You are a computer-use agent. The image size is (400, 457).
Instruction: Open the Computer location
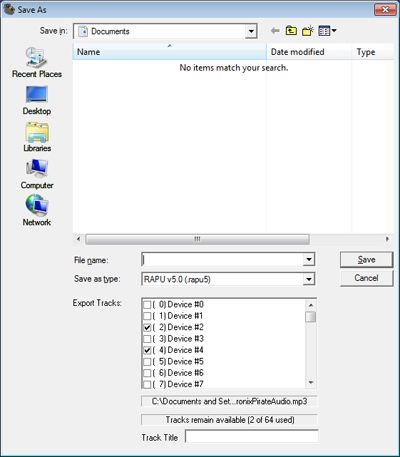coord(37,175)
